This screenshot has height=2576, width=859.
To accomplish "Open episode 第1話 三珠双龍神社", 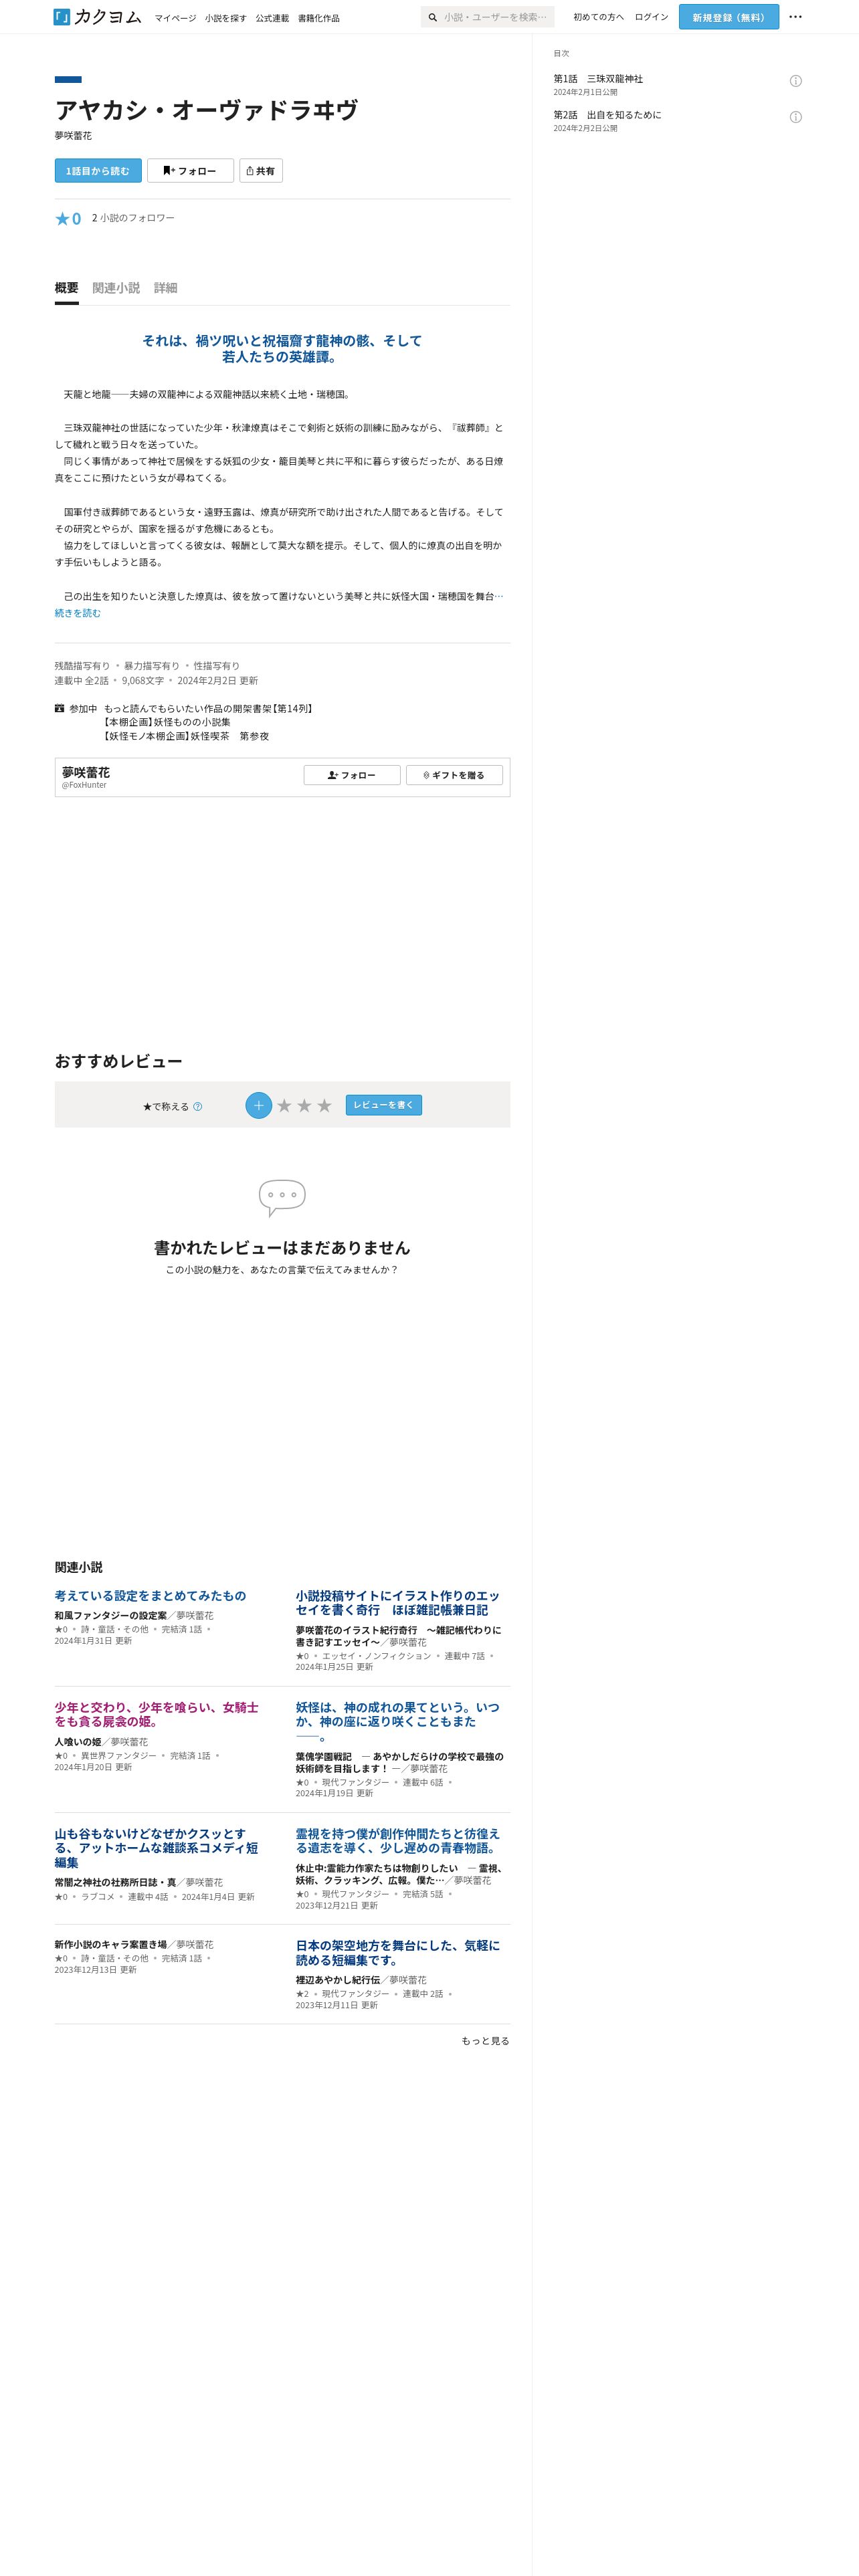I will (598, 79).
